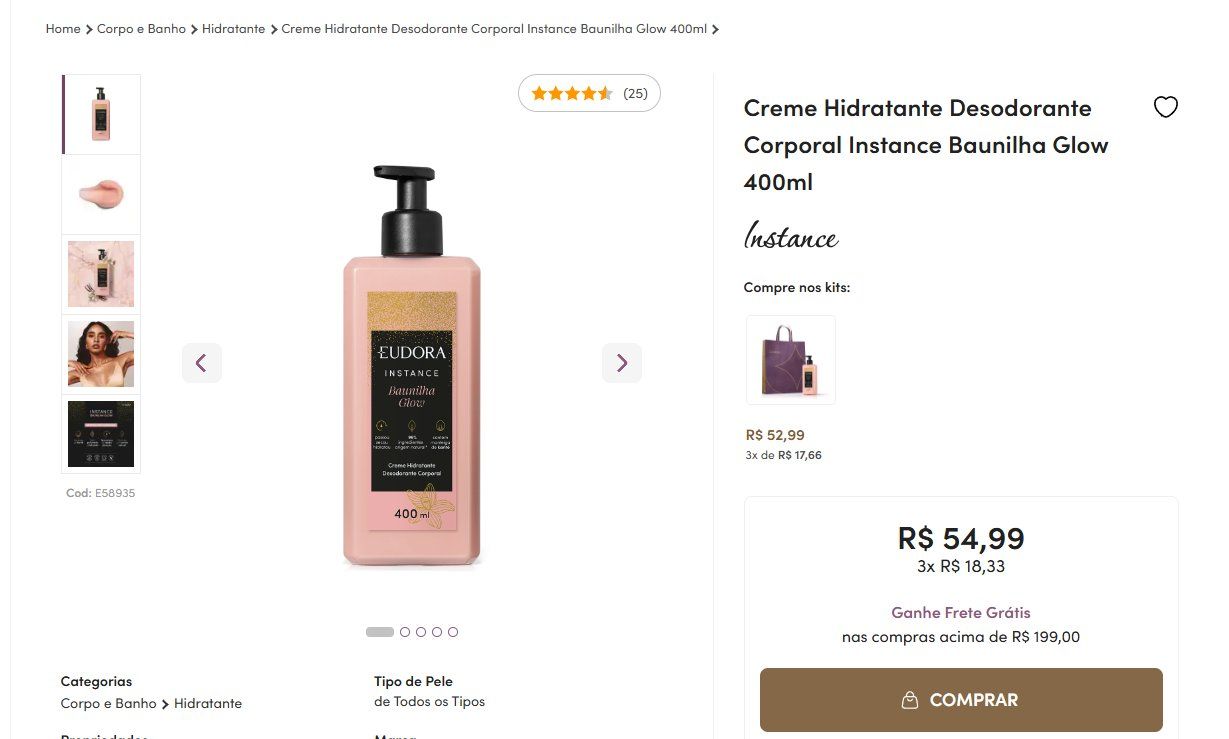
Task: Select the black ingredients info thumbnail
Action: point(101,434)
